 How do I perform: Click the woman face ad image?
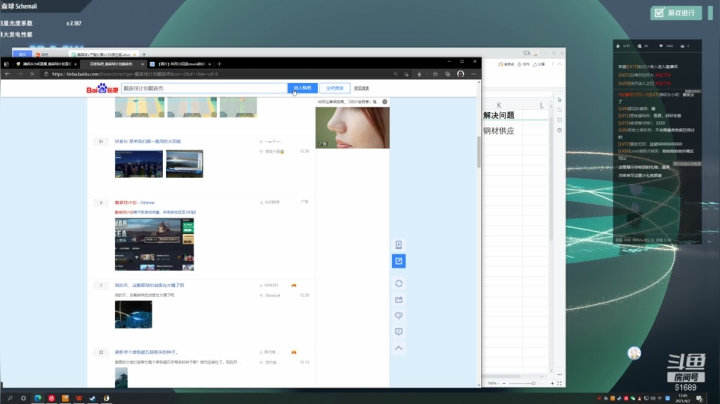tap(353, 128)
